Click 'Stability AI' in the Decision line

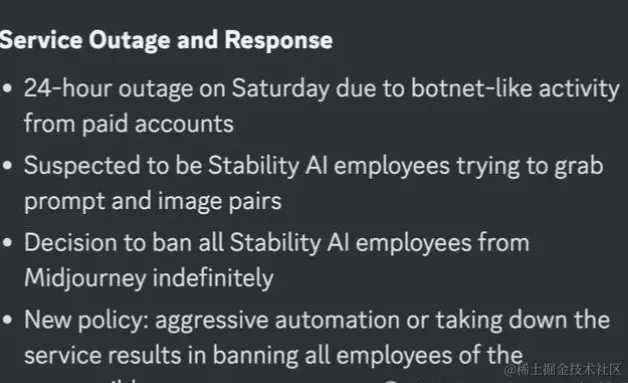[290, 243]
